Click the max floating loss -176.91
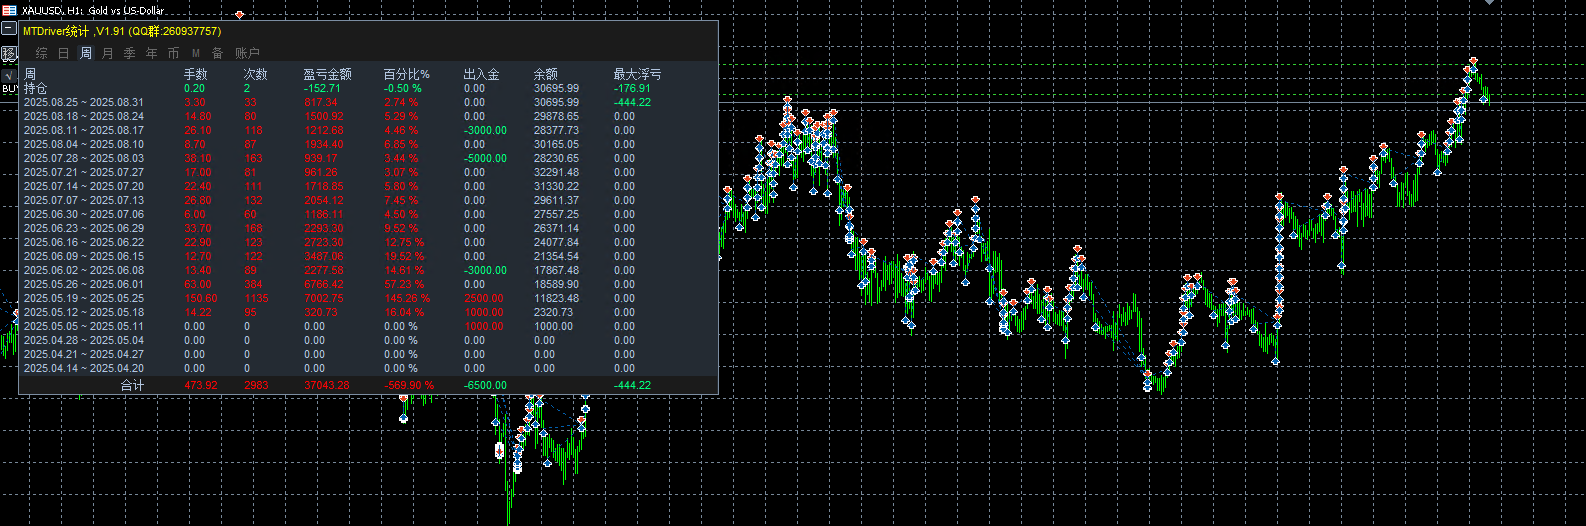 click(632, 88)
